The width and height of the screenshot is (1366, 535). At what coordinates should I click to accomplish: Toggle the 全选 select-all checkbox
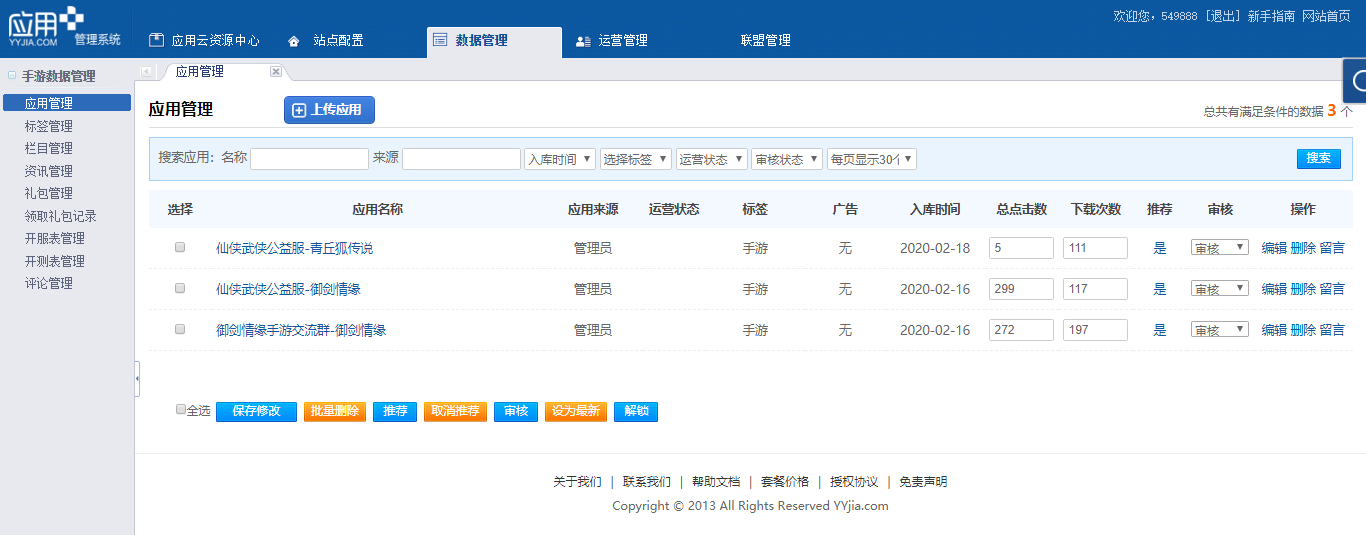pos(181,409)
